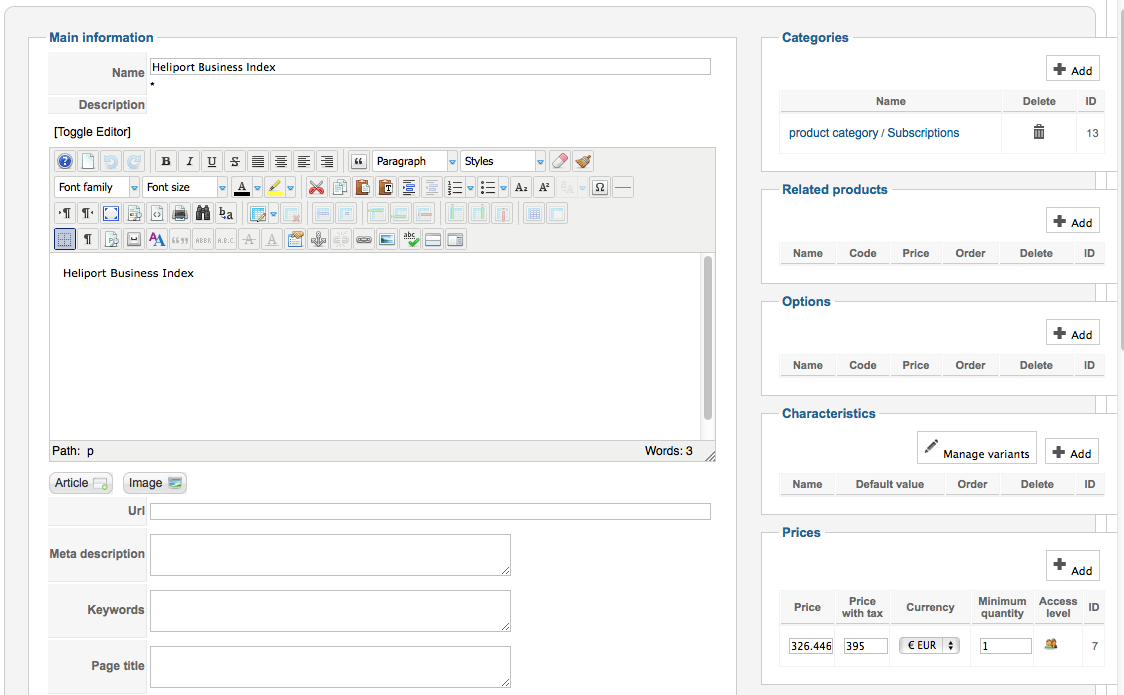This screenshot has height=695, width=1124.
Task: Click the print icon in the editor
Action: [x=180, y=213]
